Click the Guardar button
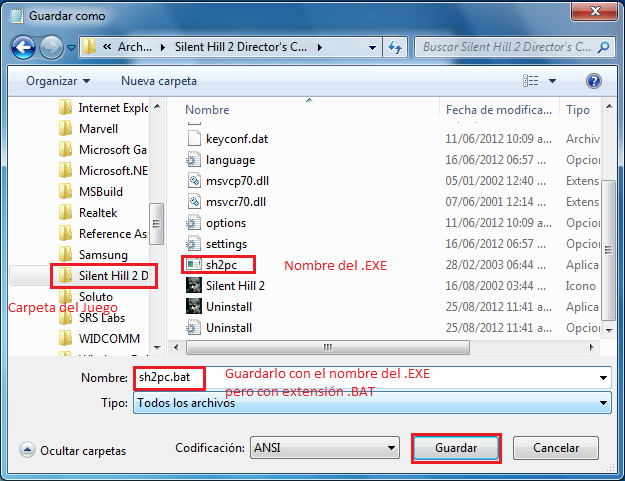The width and height of the screenshot is (625, 481). [x=456, y=448]
